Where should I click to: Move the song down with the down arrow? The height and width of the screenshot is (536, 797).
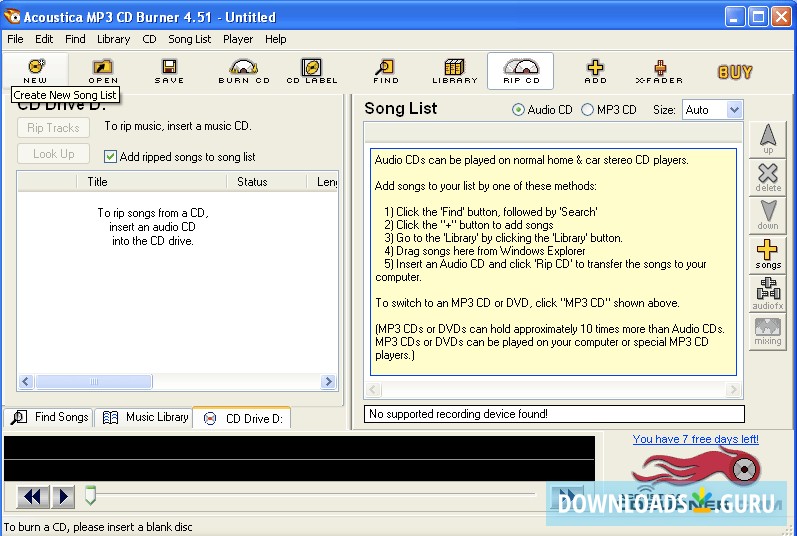pyautogui.click(x=768, y=215)
